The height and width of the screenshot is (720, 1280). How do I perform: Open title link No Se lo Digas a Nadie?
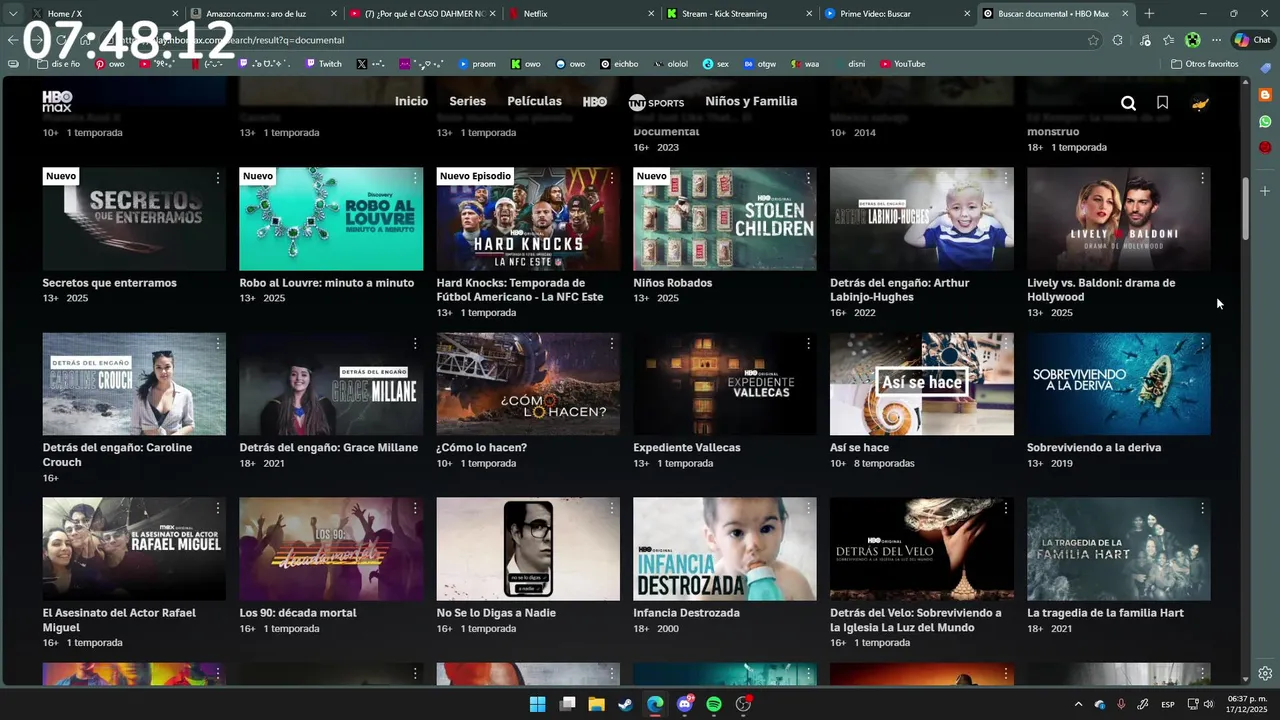[x=496, y=613]
